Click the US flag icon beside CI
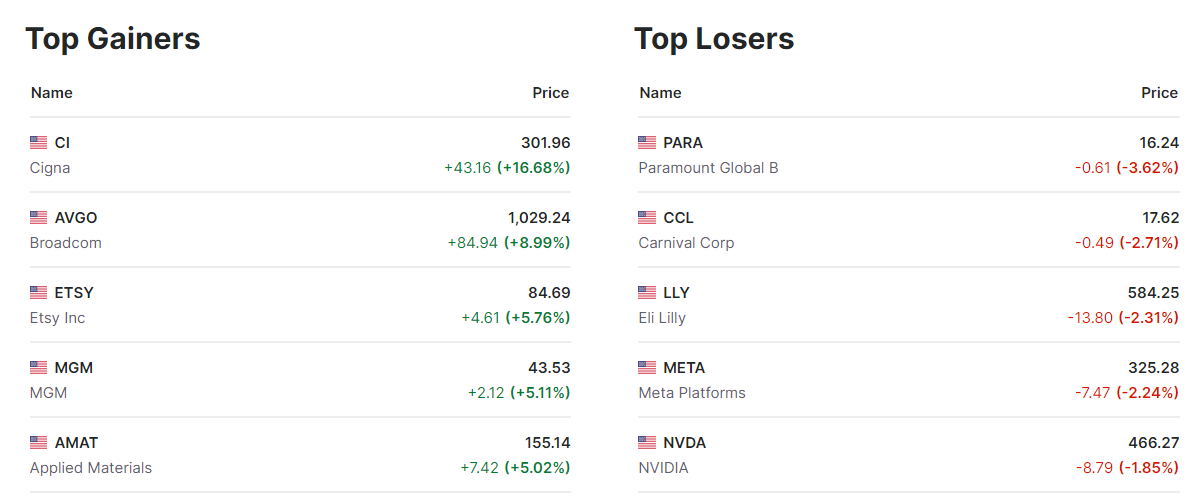 (39, 143)
